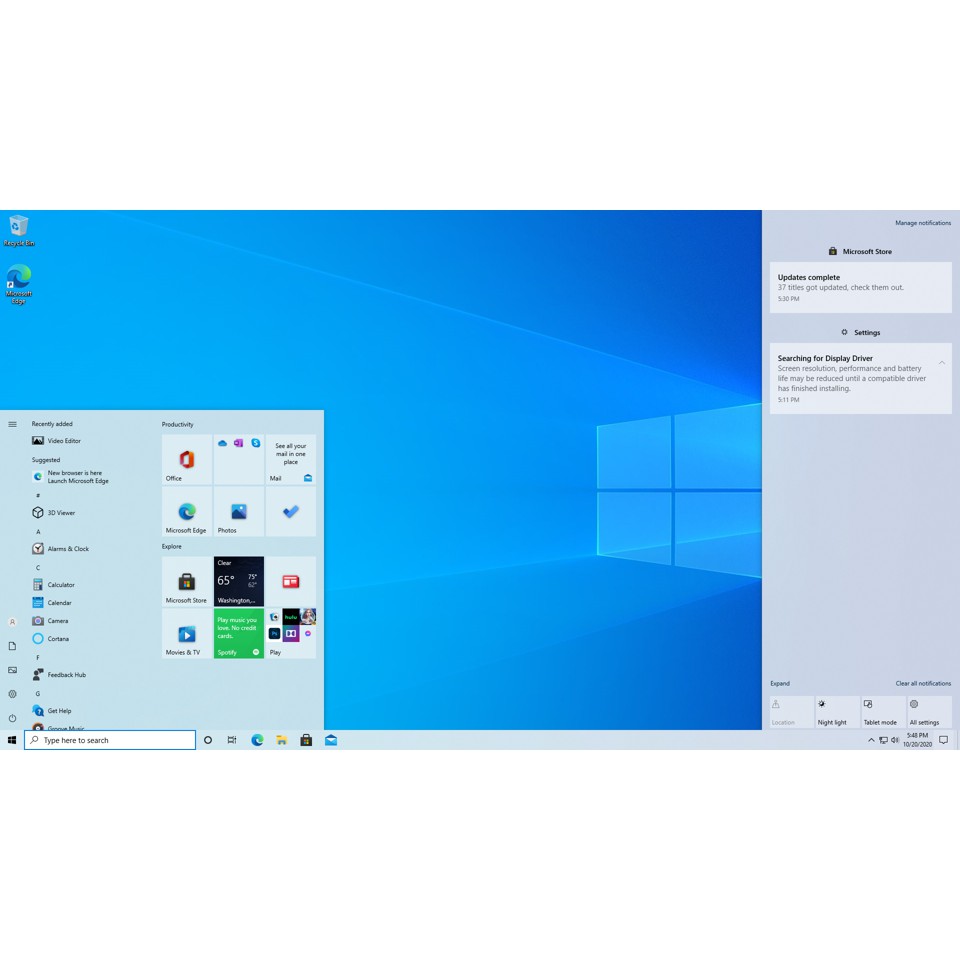Open the Camera app
Viewport: 960px width, 960px height.
pos(58,620)
